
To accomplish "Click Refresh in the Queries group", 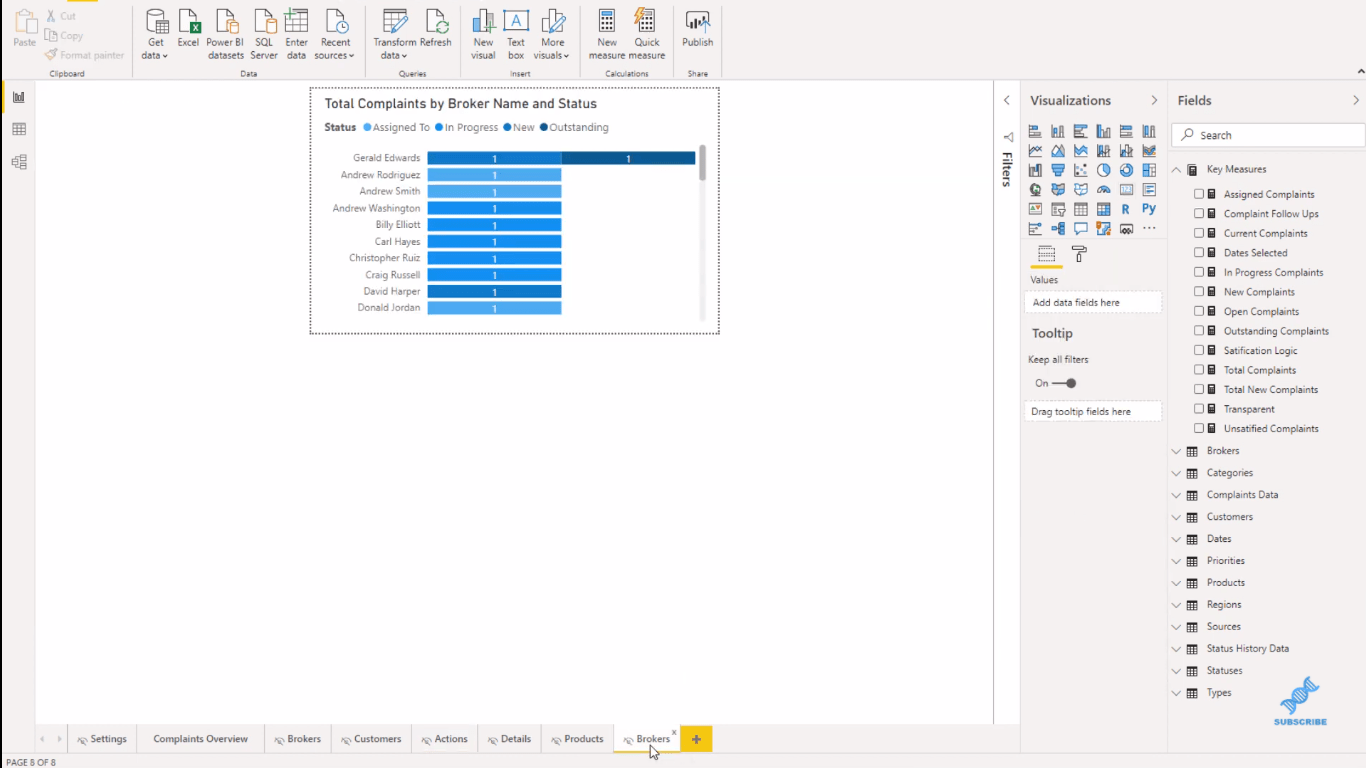I will [436, 30].
